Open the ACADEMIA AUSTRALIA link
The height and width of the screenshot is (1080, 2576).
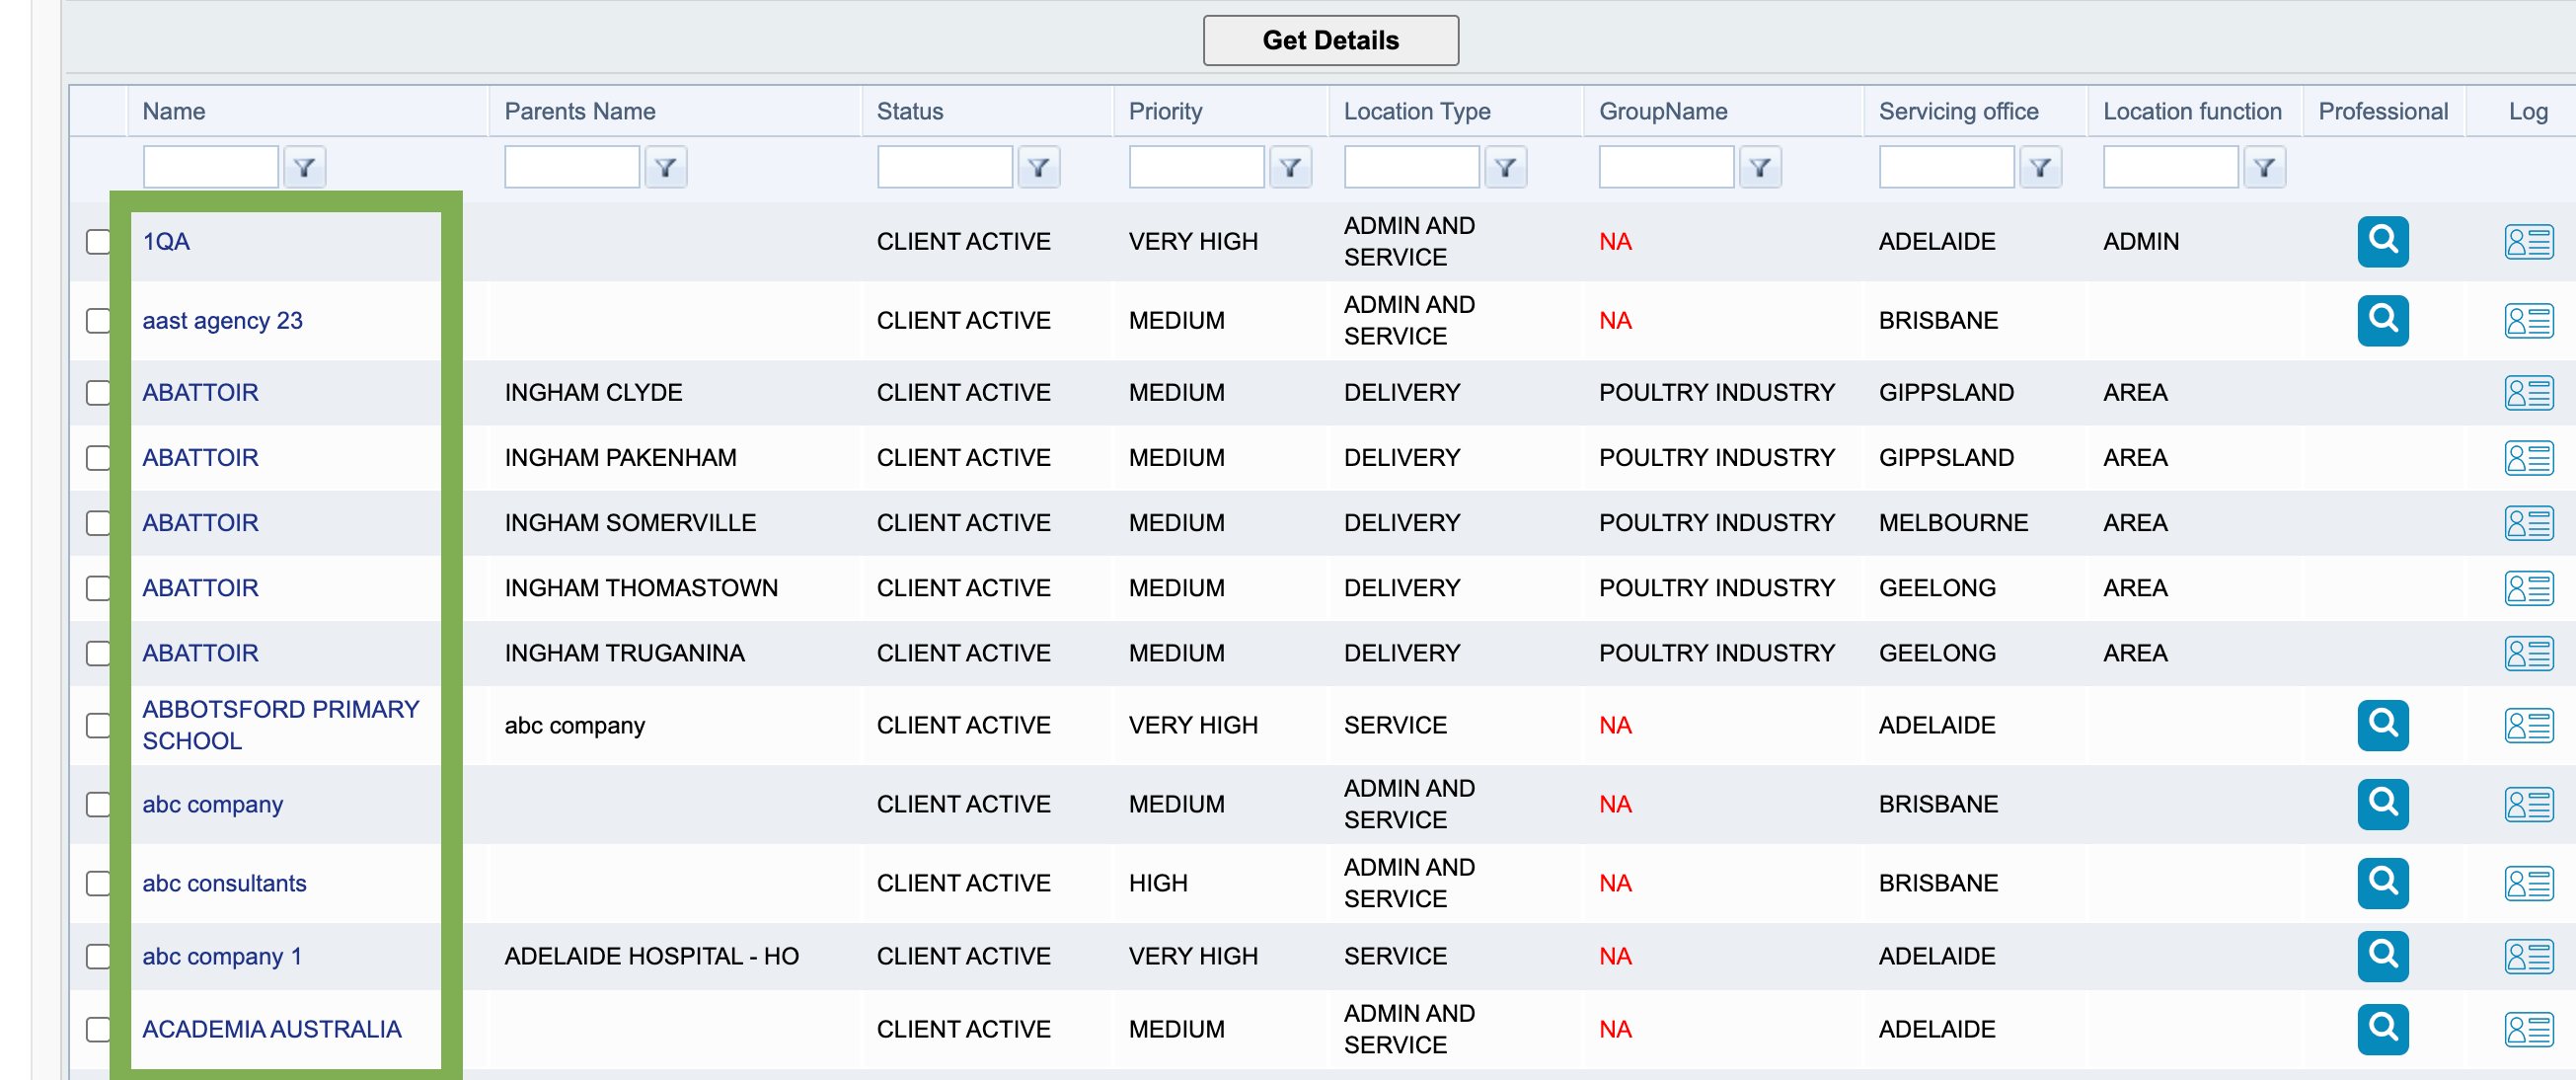click(x=271, y=1028)
